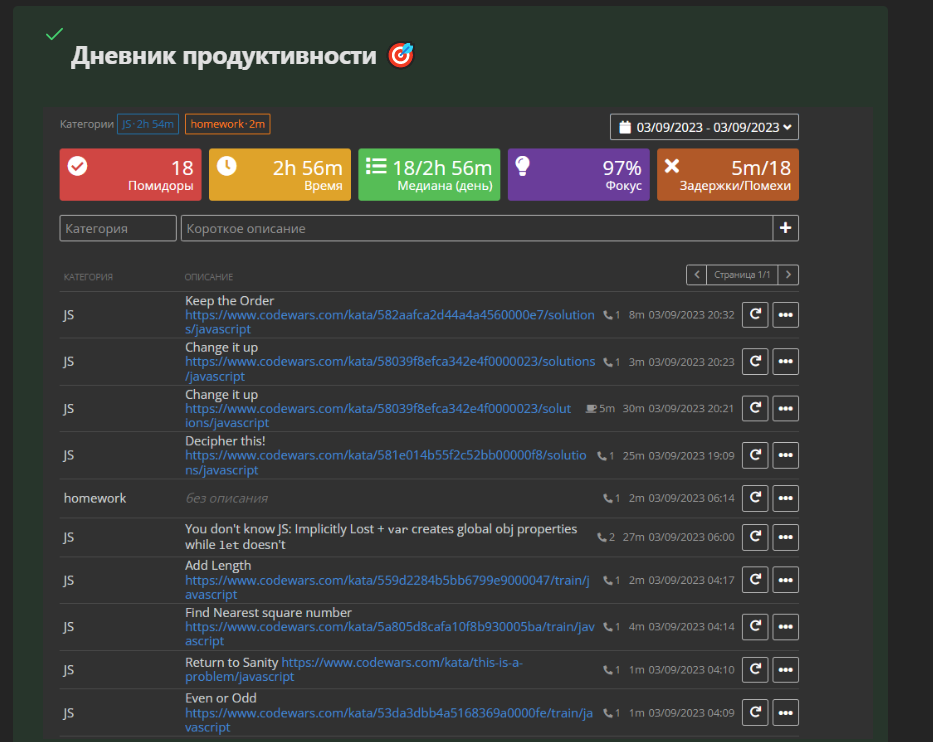
Task: Go to the next page arrow
Action: pos(789,275)
